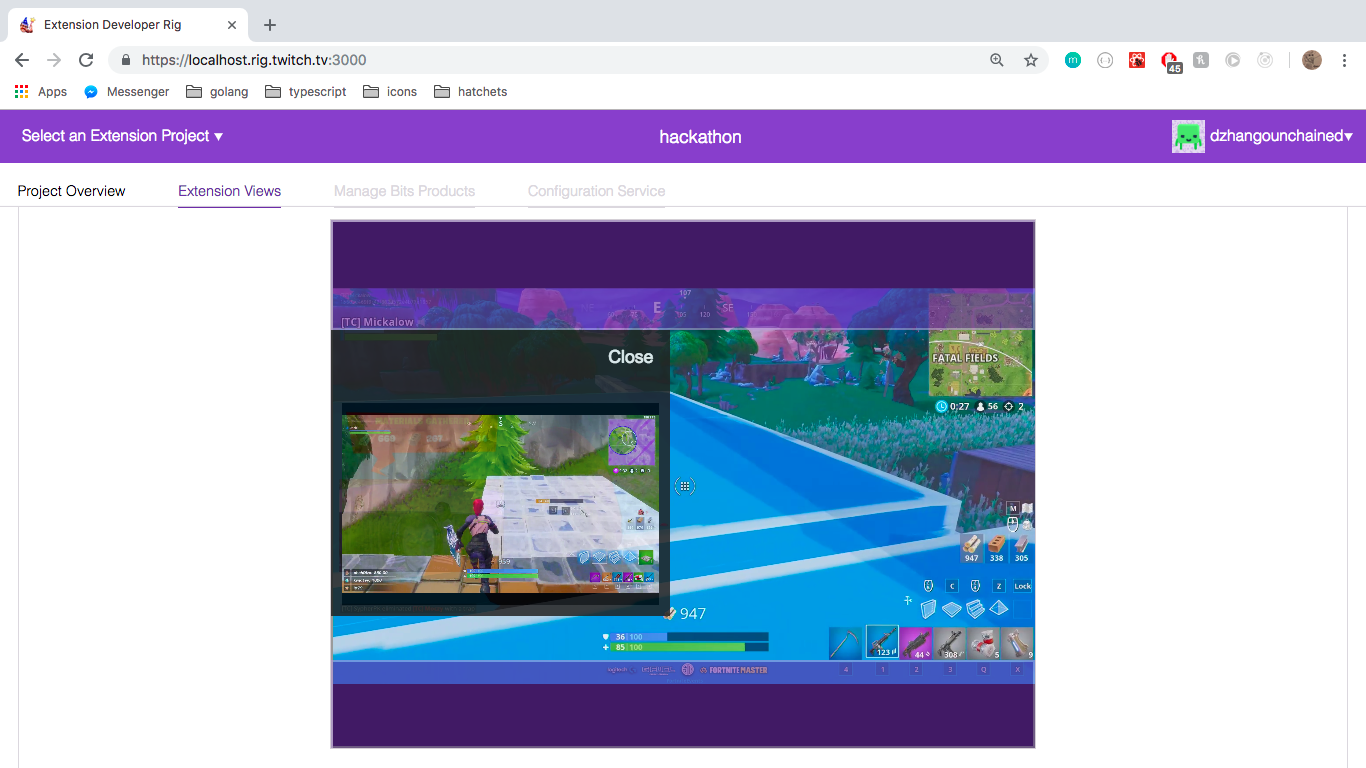Click the lock icon beside the URL
Image resolution: width=1366 pixels, height=768 pixels.
(x=125, y=60)
